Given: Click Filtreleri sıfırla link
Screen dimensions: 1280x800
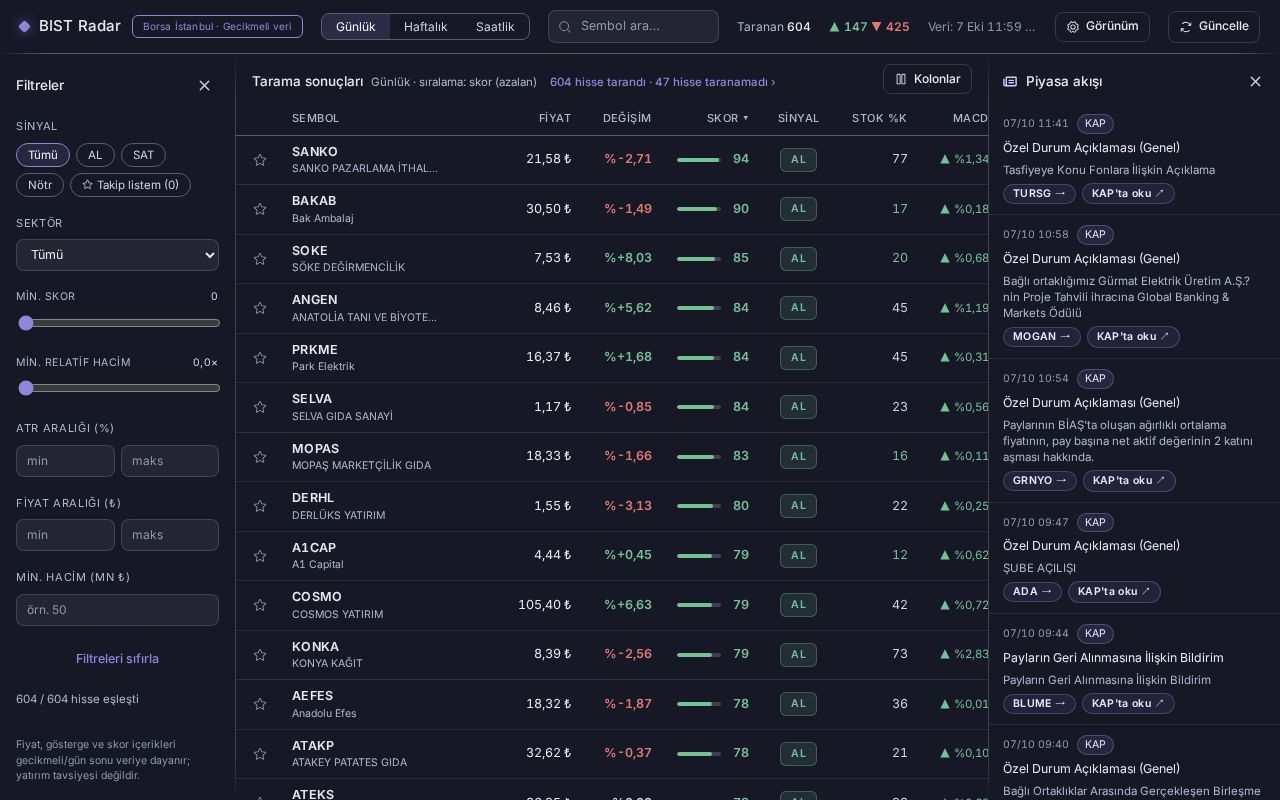Looking at the screenshot, I should coord(117,659).
